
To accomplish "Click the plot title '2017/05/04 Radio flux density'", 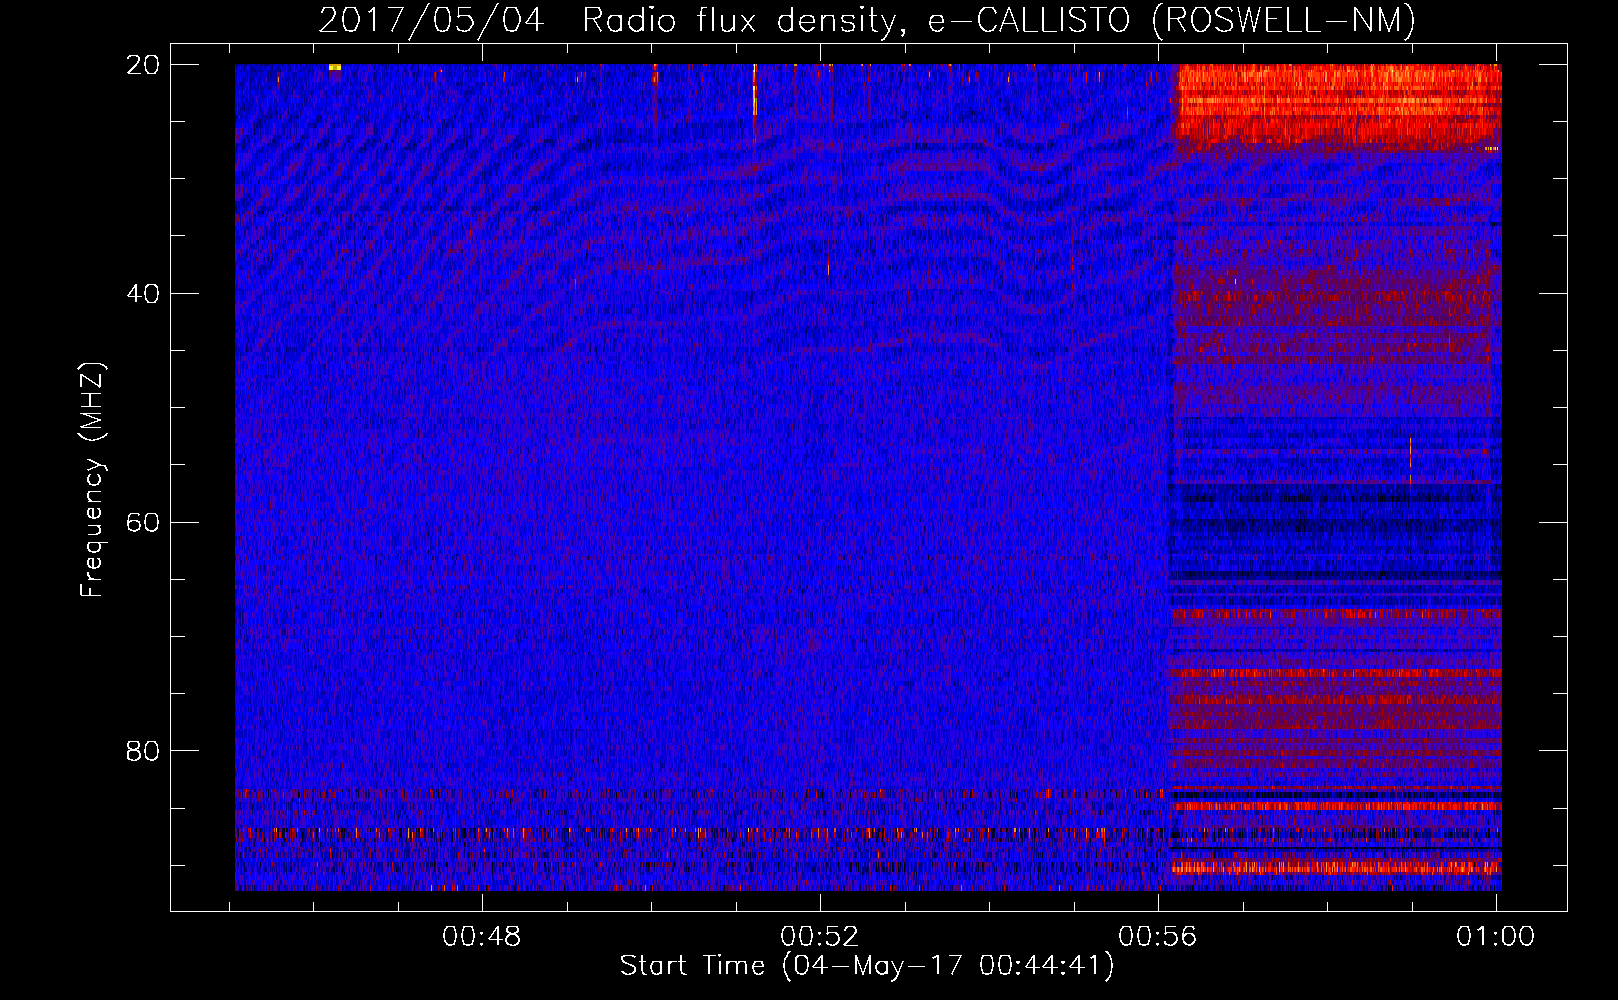I will [608, 20].
